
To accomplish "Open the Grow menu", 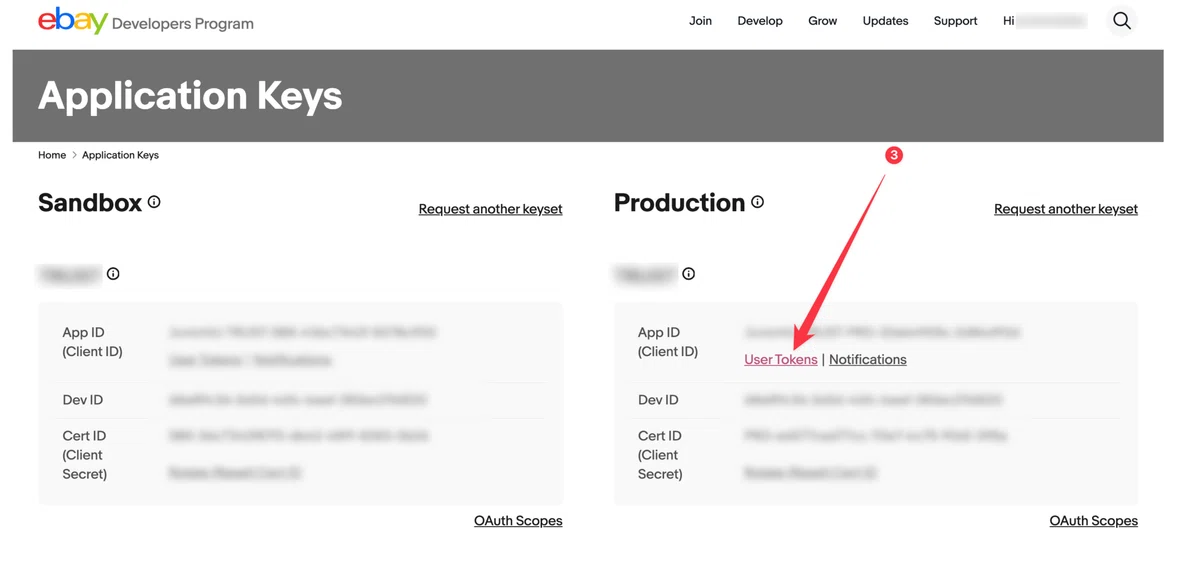I will pos(822,21).
